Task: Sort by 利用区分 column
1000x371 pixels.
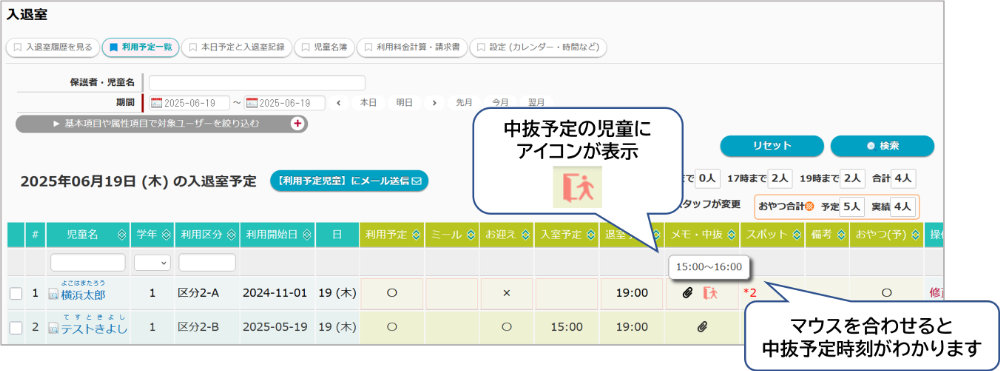Action: click(231, 235)
